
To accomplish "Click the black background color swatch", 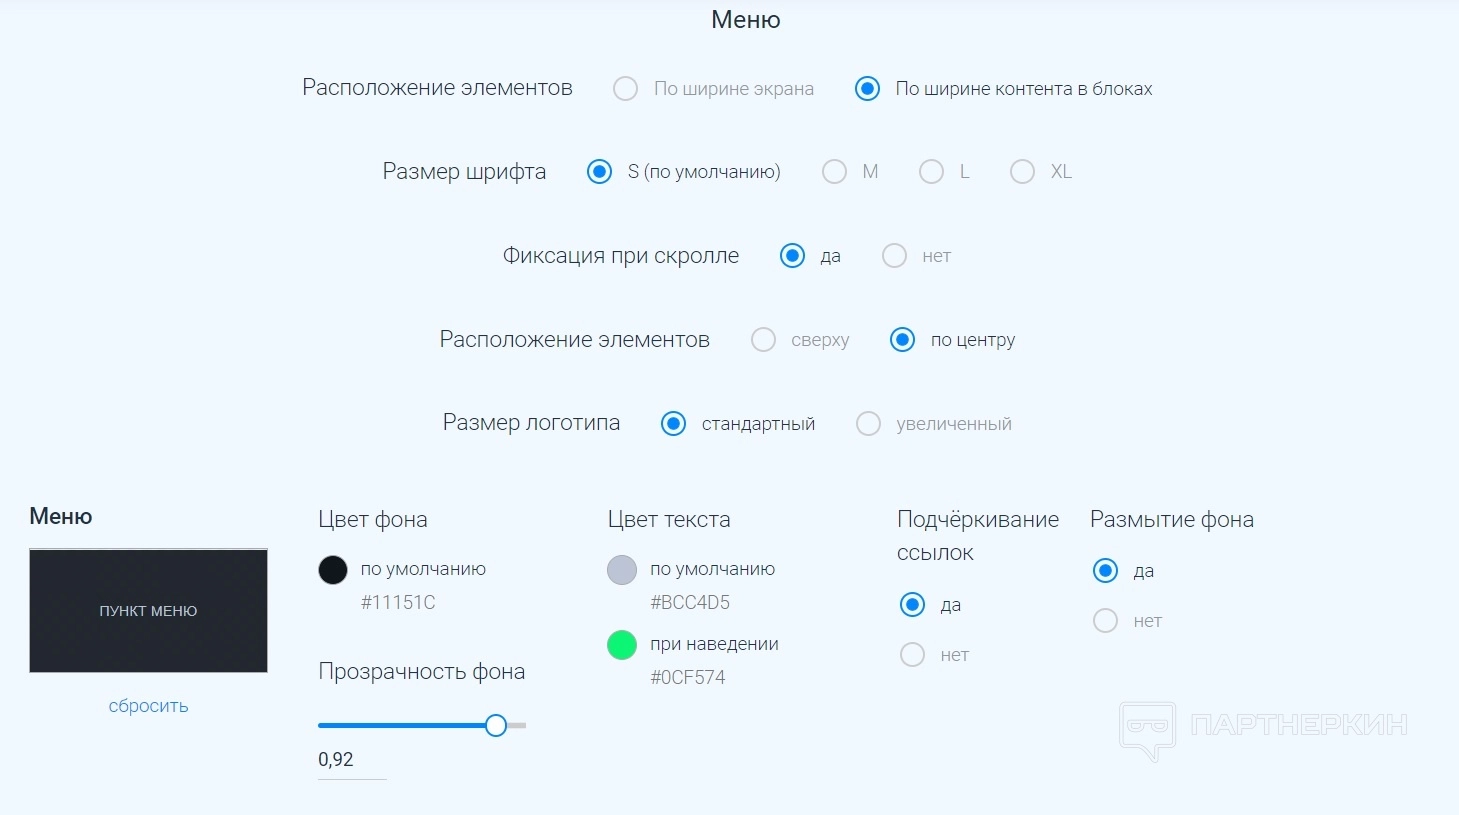I will (x=333, y=570).
